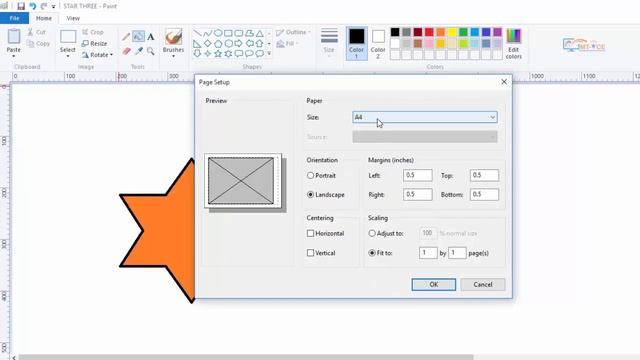Select the Text tool

(151, 37)
